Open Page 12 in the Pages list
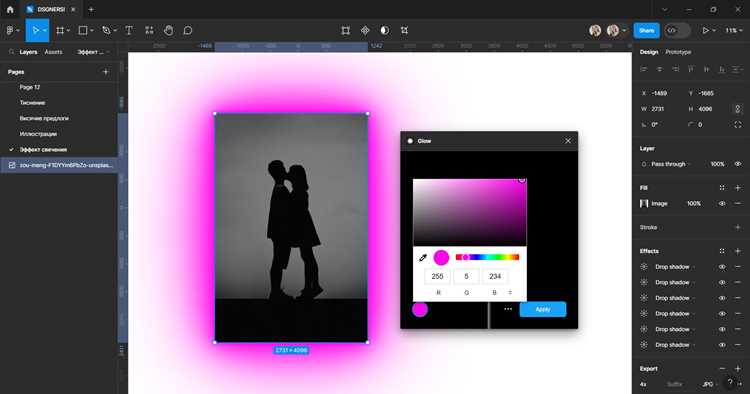Image resolution: width=750 pixels, height=394 pixels. point(30,87)
